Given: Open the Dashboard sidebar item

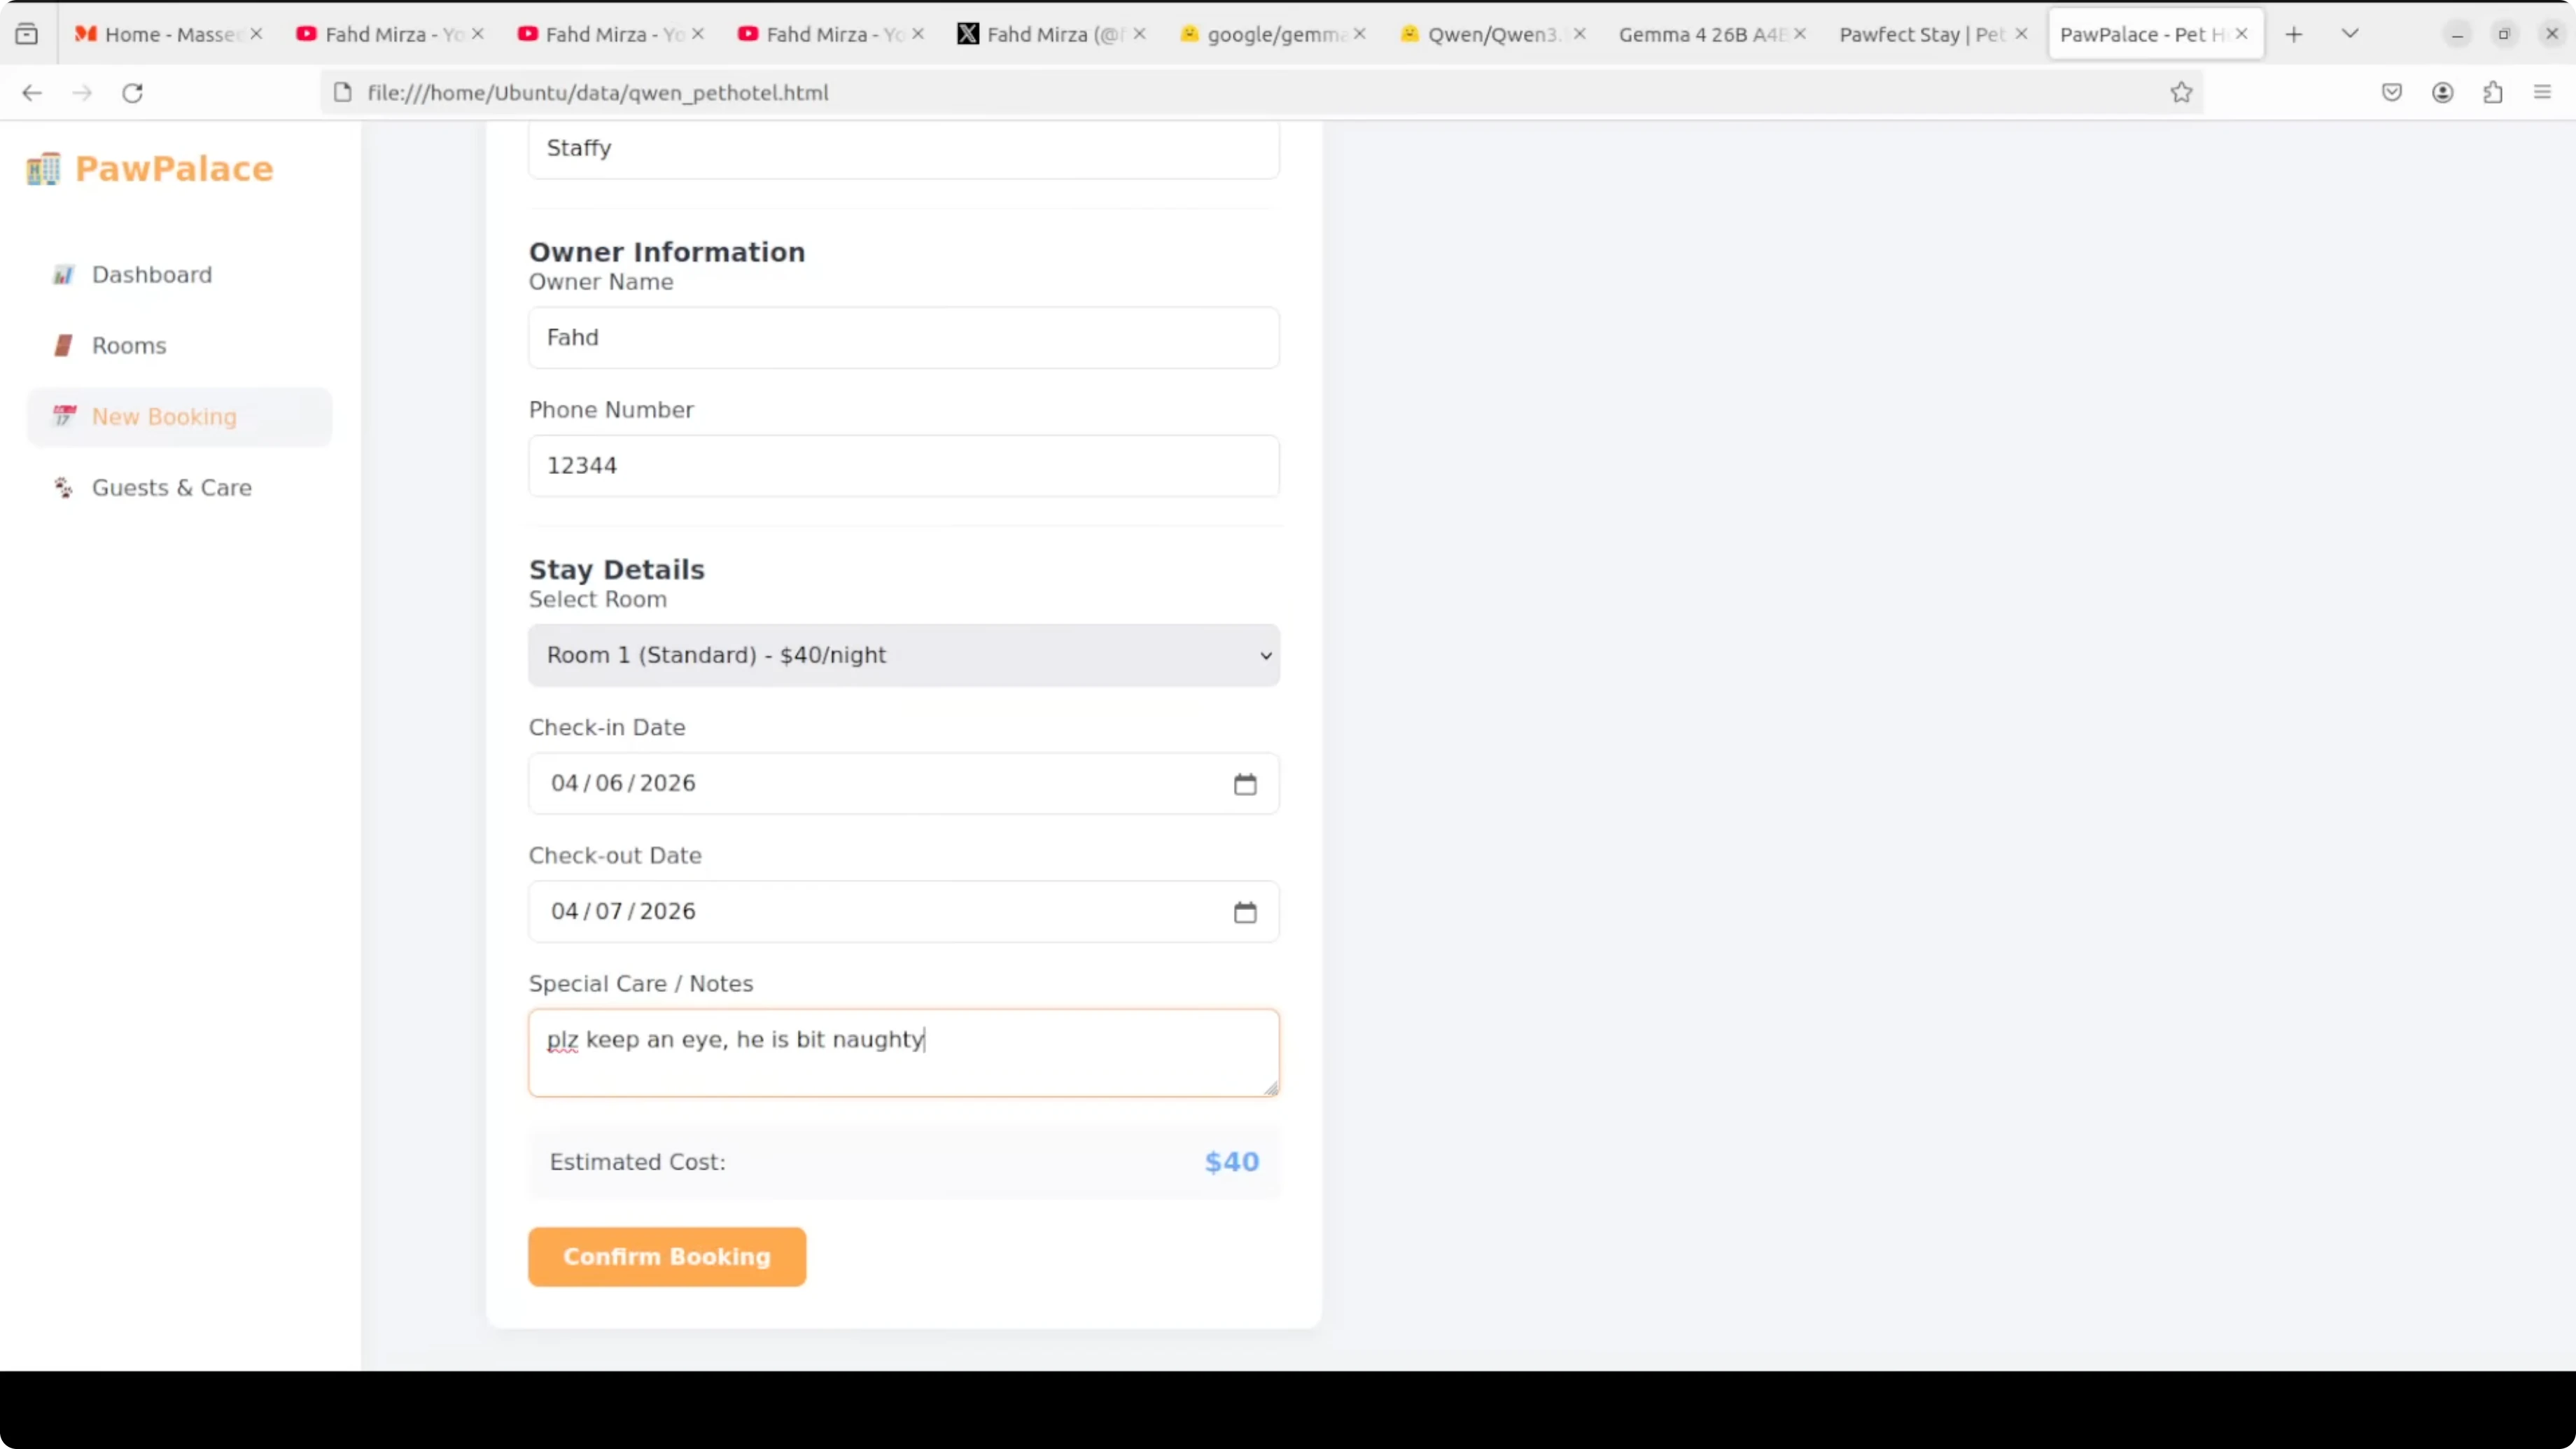Looking at the screenshot, I should coord(152,275).
